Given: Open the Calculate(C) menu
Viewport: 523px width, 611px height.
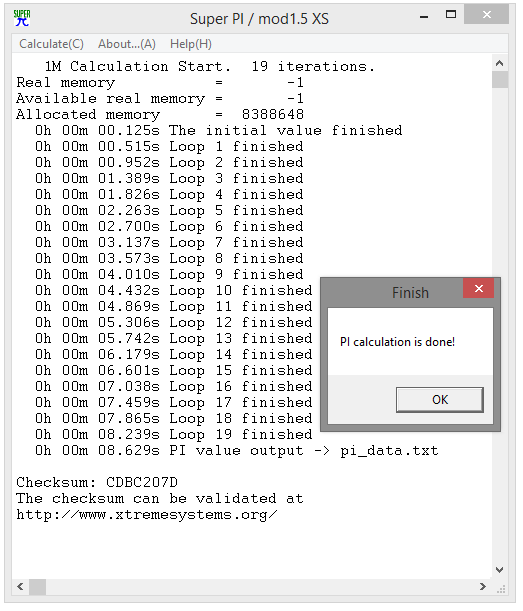Looking at the screenshot, I should click(x=51, y=44).
